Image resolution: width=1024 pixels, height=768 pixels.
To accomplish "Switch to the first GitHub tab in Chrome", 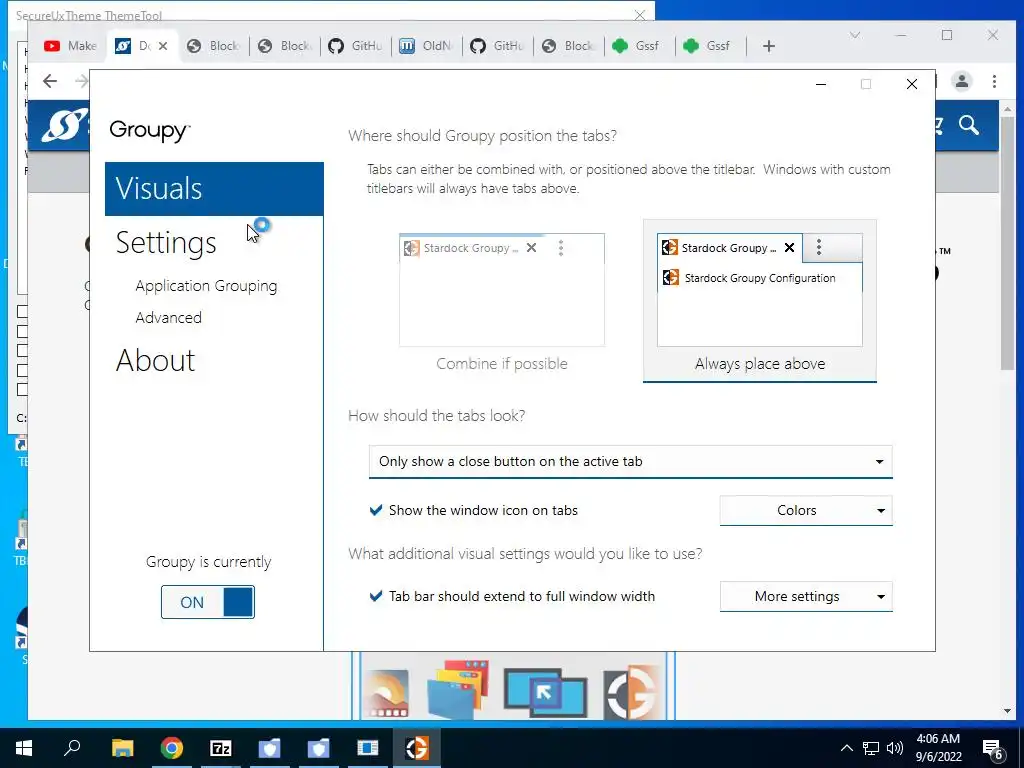I will pyautogui.click(x=355, y=46).
